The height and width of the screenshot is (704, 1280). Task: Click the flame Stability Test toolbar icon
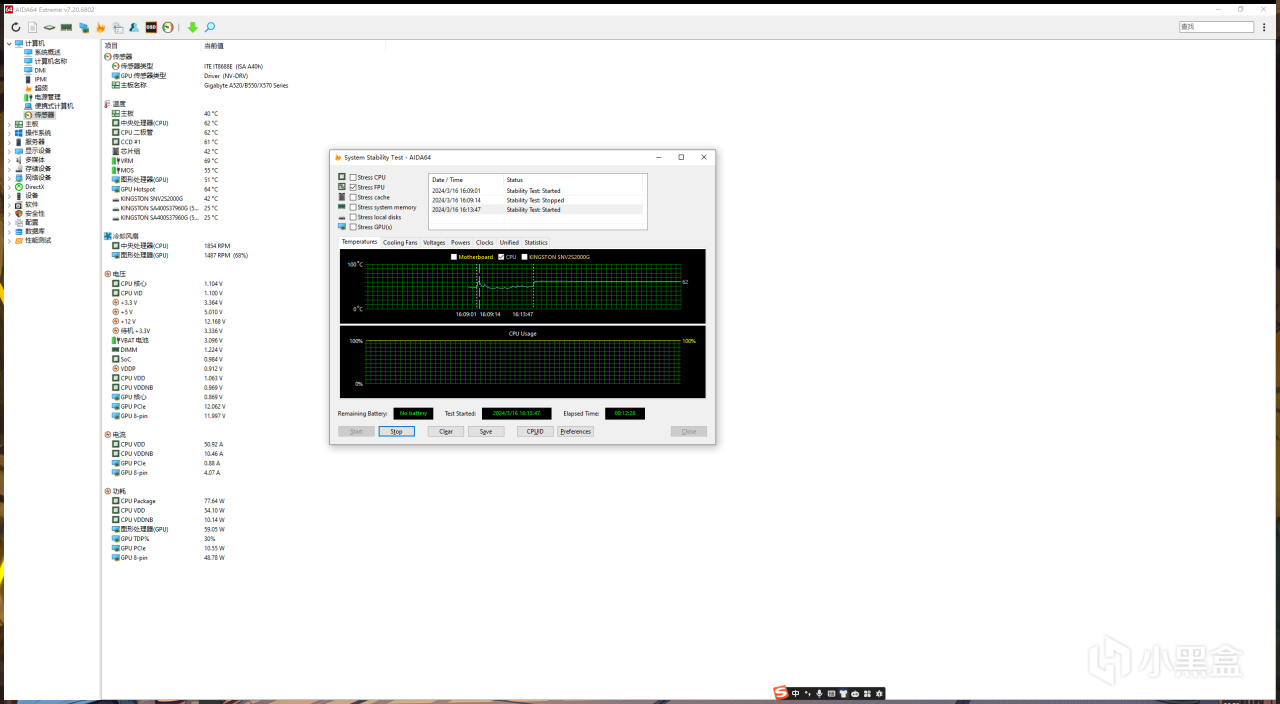click(x=100, y=27)
